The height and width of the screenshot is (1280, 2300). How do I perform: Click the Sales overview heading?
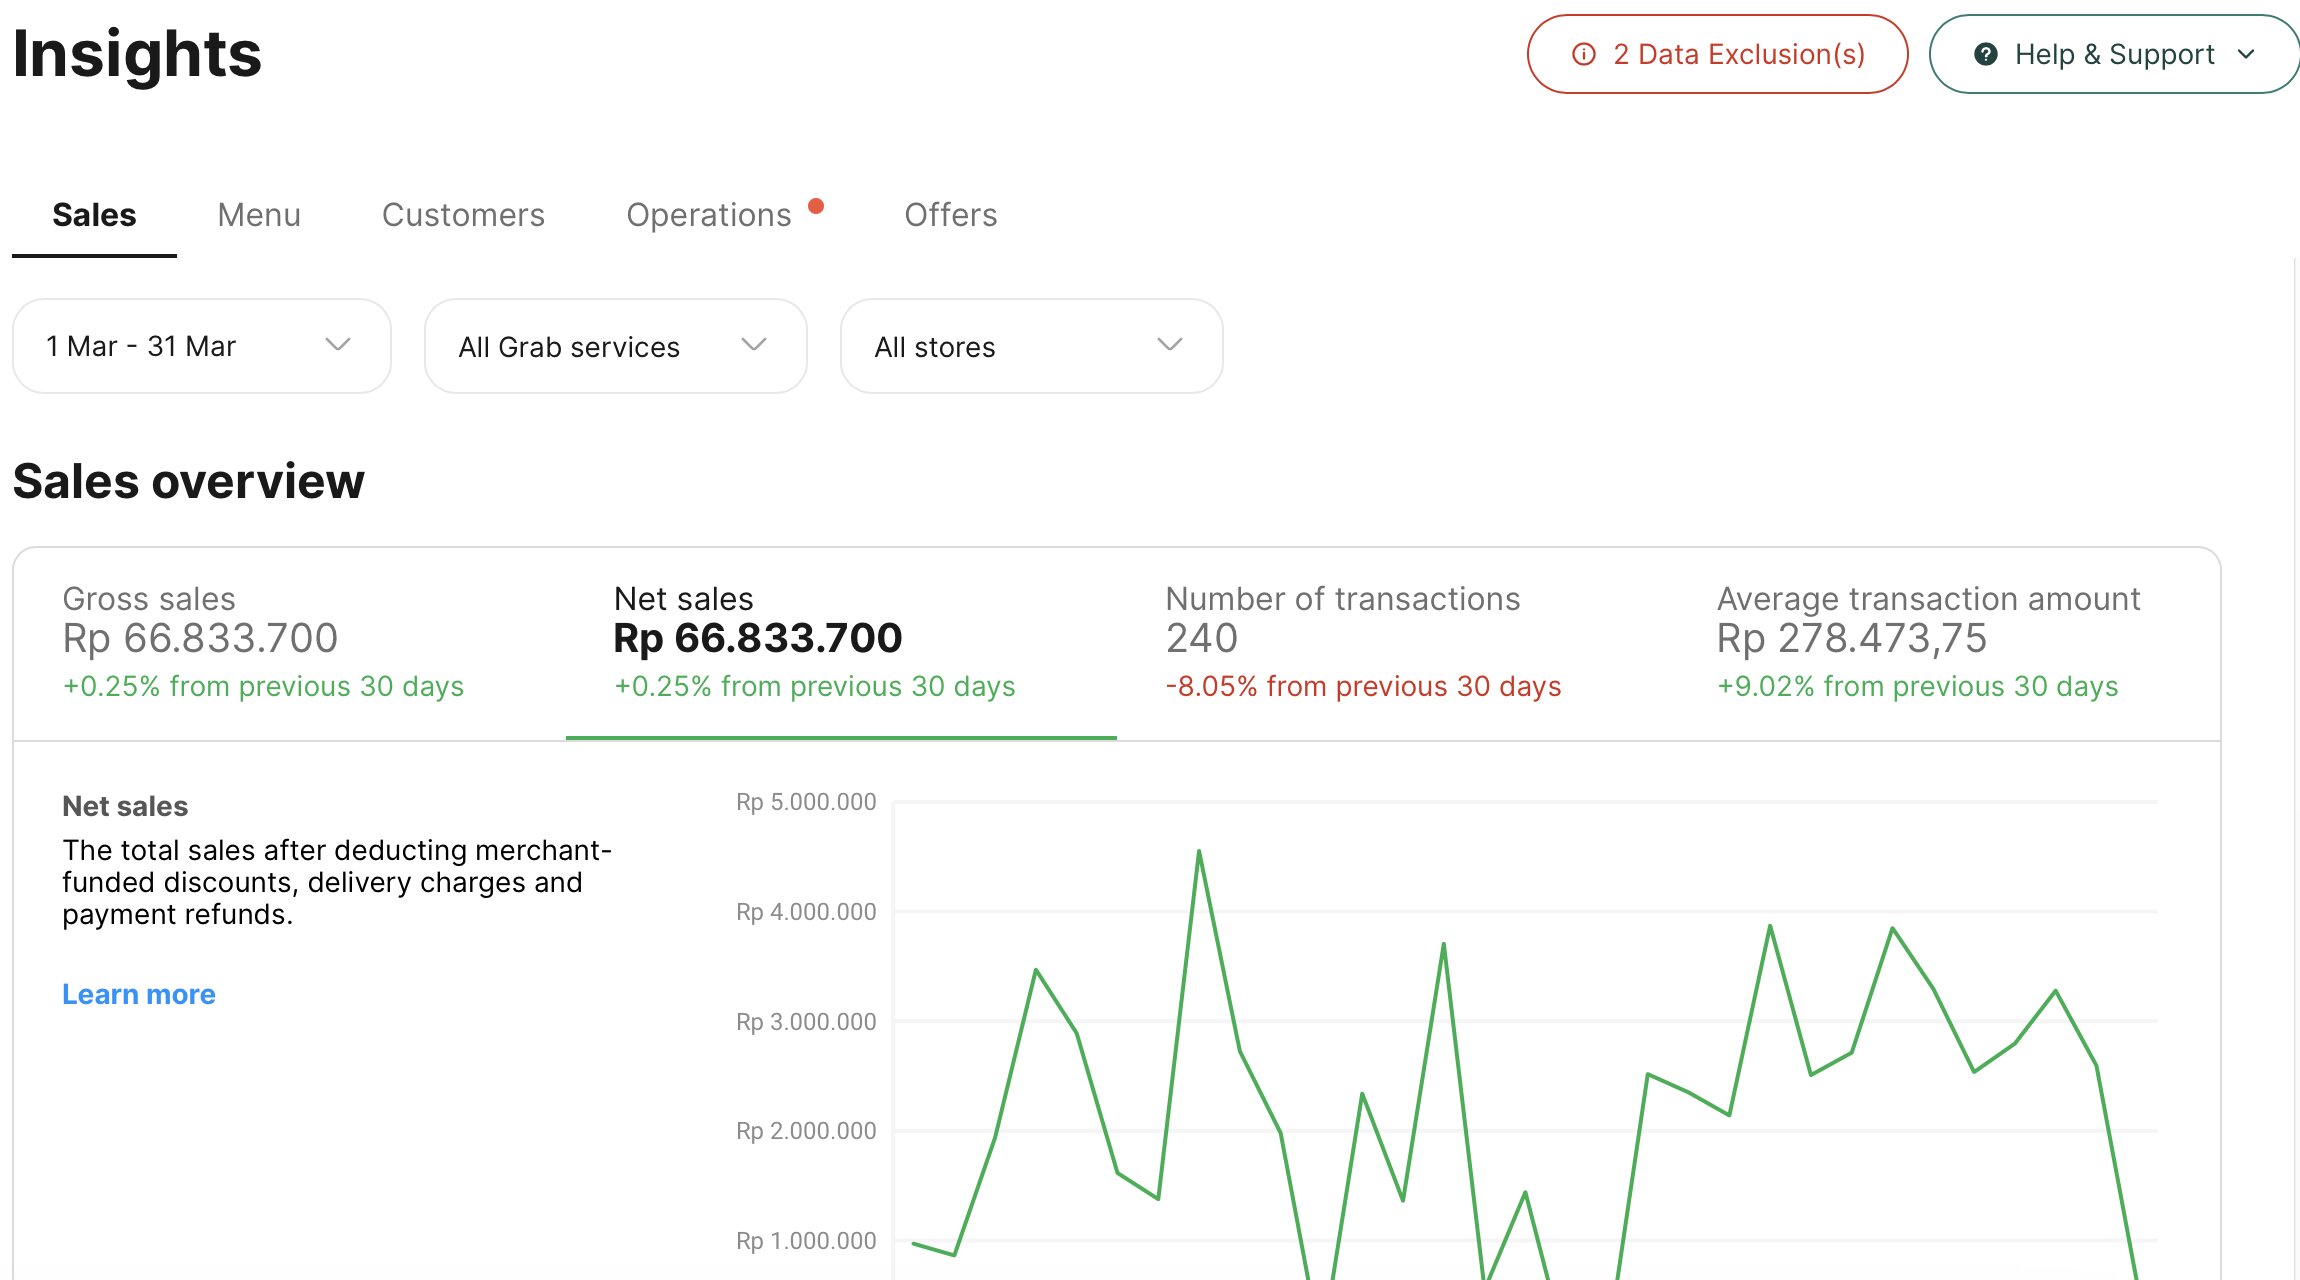[188, 481]
